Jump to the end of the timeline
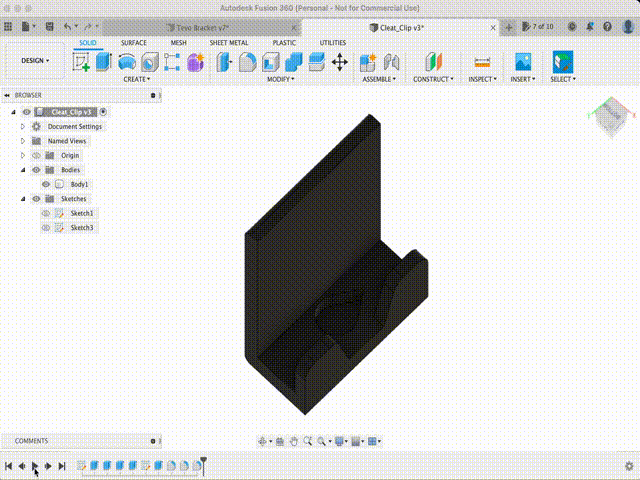Viewport: 640px width, 480px height. [62, 466]
